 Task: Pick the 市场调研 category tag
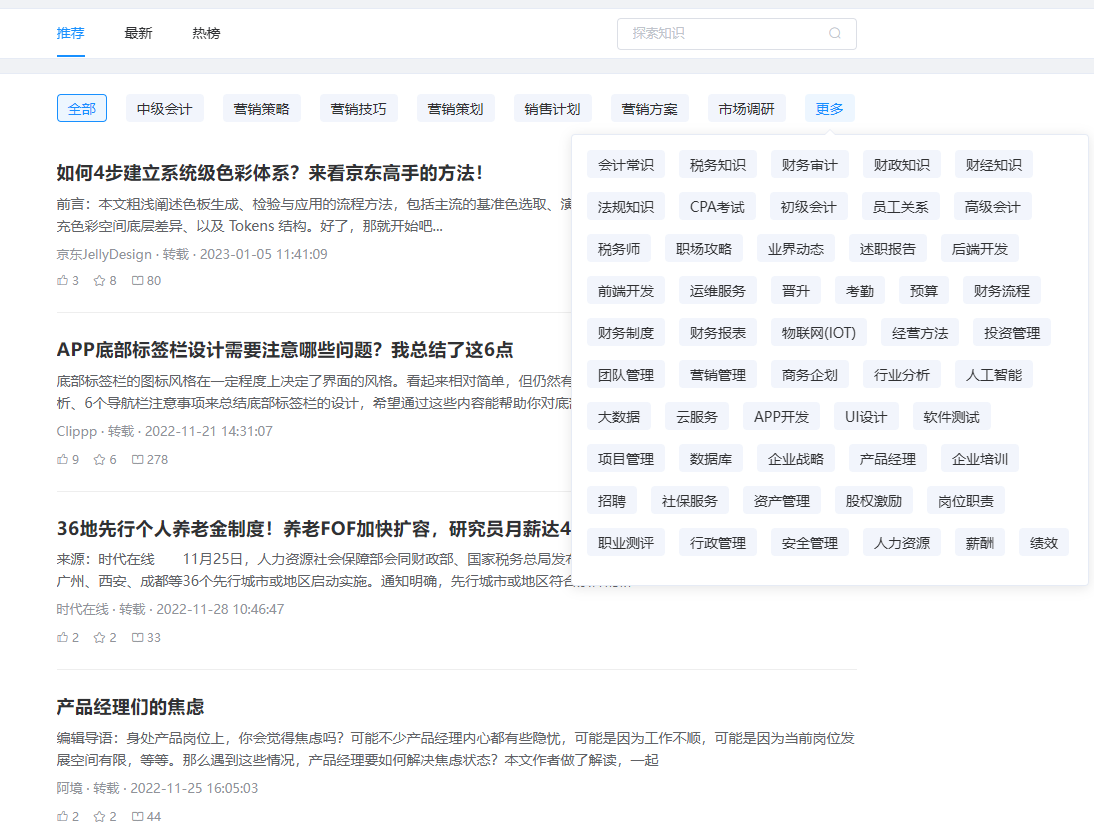pos(747,109)
